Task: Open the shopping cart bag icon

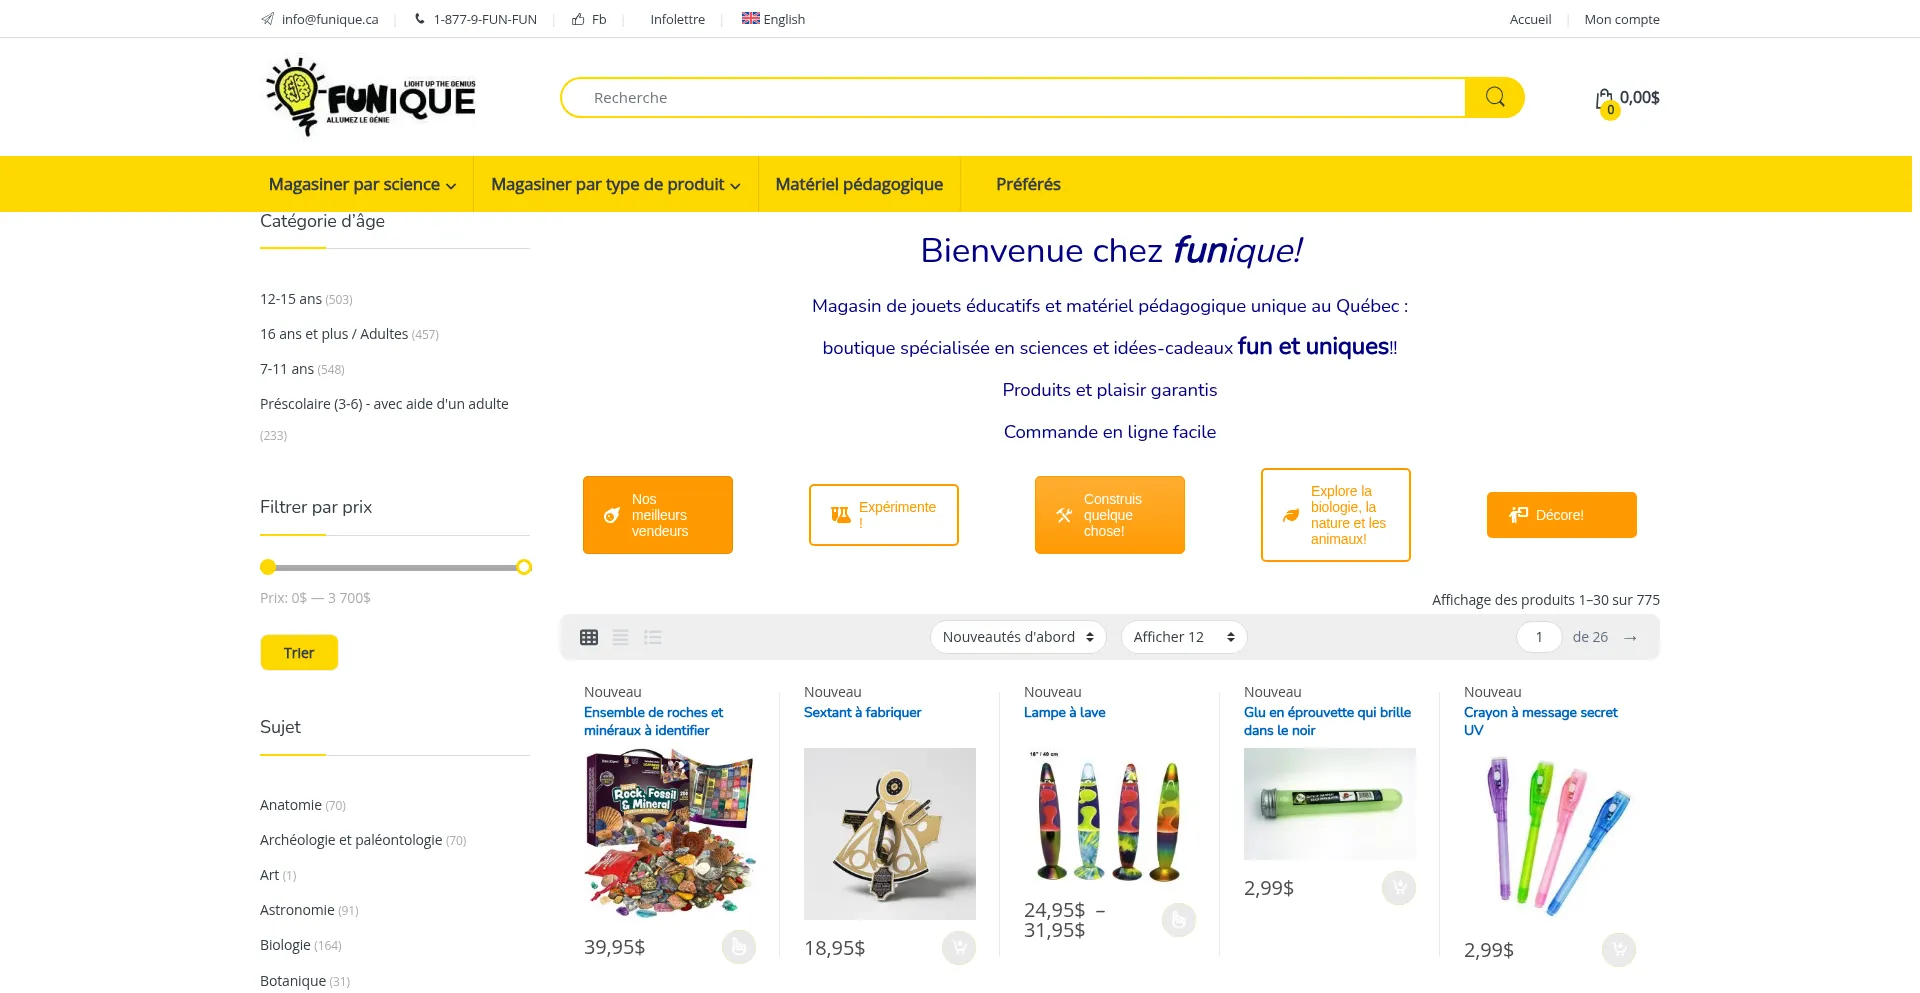Action: 1605,99
